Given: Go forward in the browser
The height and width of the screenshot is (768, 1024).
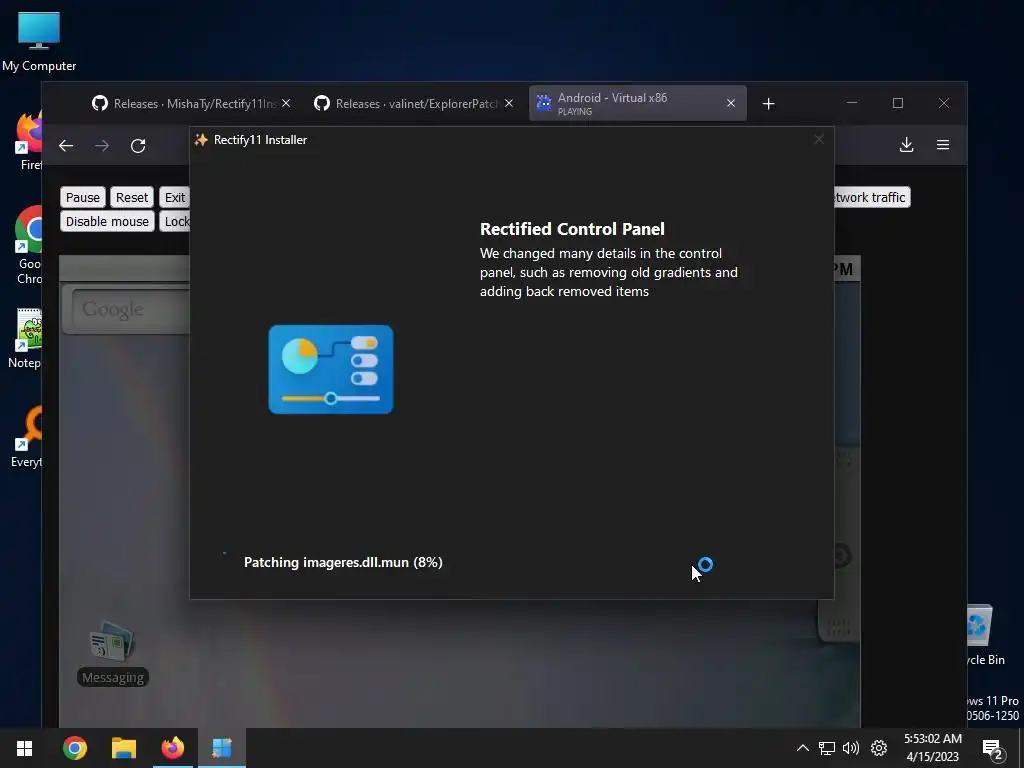Looking at the screenshot, I should point(102,146).
